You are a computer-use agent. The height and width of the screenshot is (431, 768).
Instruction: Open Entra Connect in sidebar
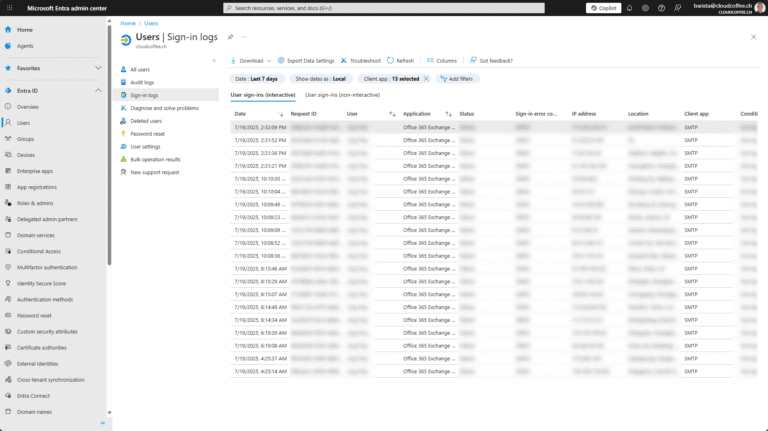(33, 396)
